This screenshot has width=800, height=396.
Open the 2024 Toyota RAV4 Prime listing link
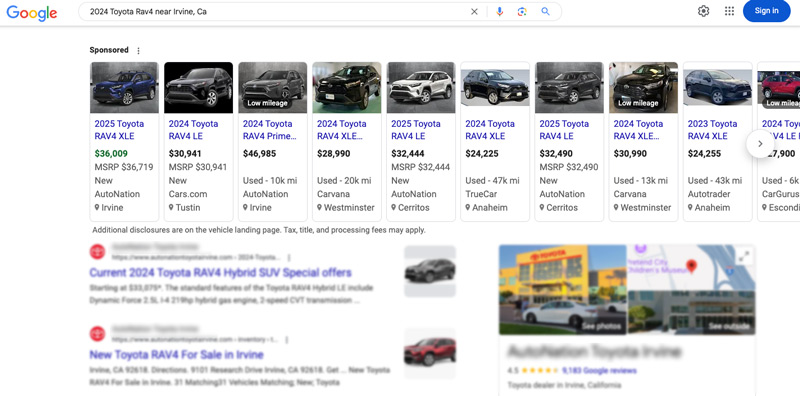269,130
